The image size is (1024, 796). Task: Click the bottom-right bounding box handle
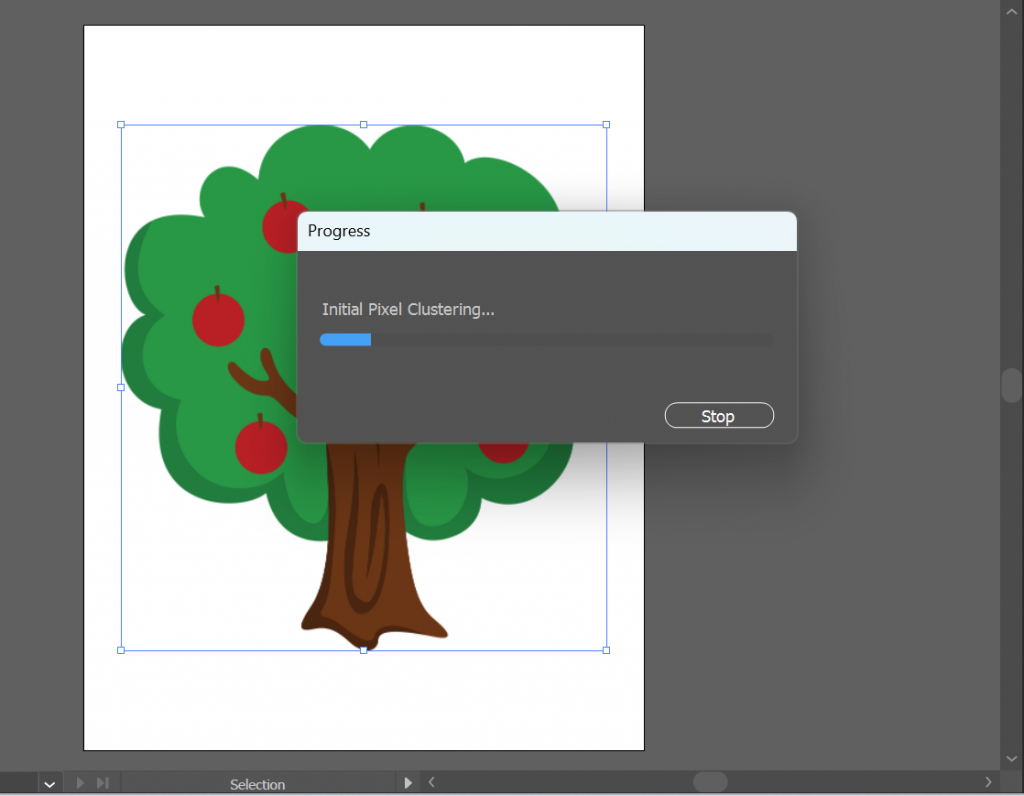coord(606,650)
